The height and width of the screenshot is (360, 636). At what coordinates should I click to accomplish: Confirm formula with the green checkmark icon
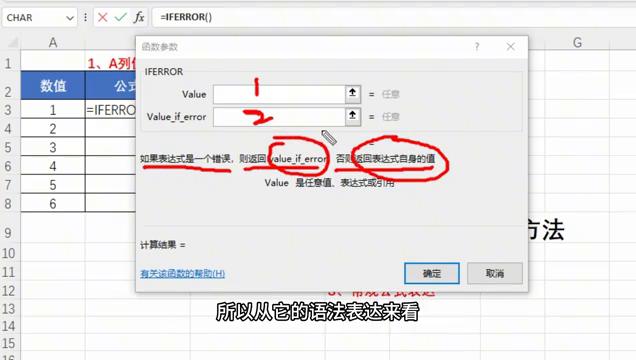[120, 17]
